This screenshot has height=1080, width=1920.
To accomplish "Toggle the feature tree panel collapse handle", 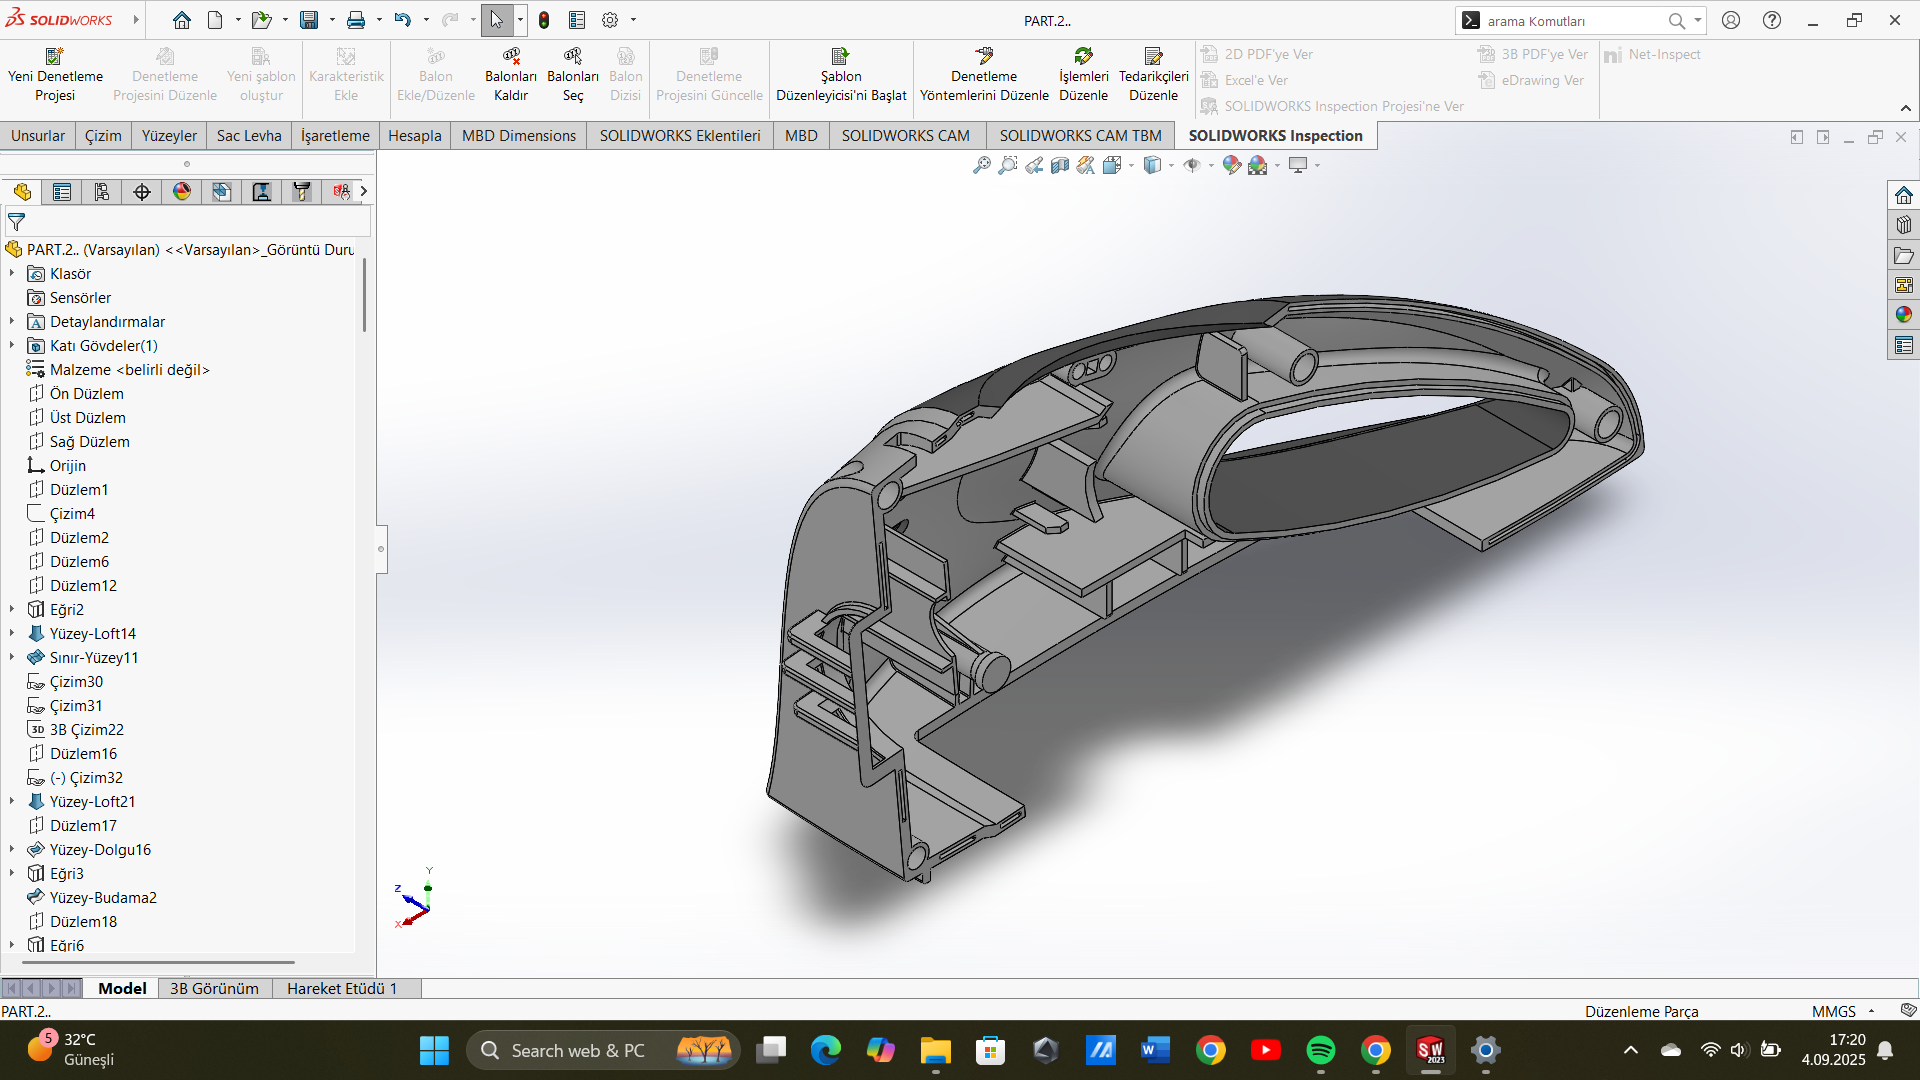I will pyautogui.click(x=381, y=548).
